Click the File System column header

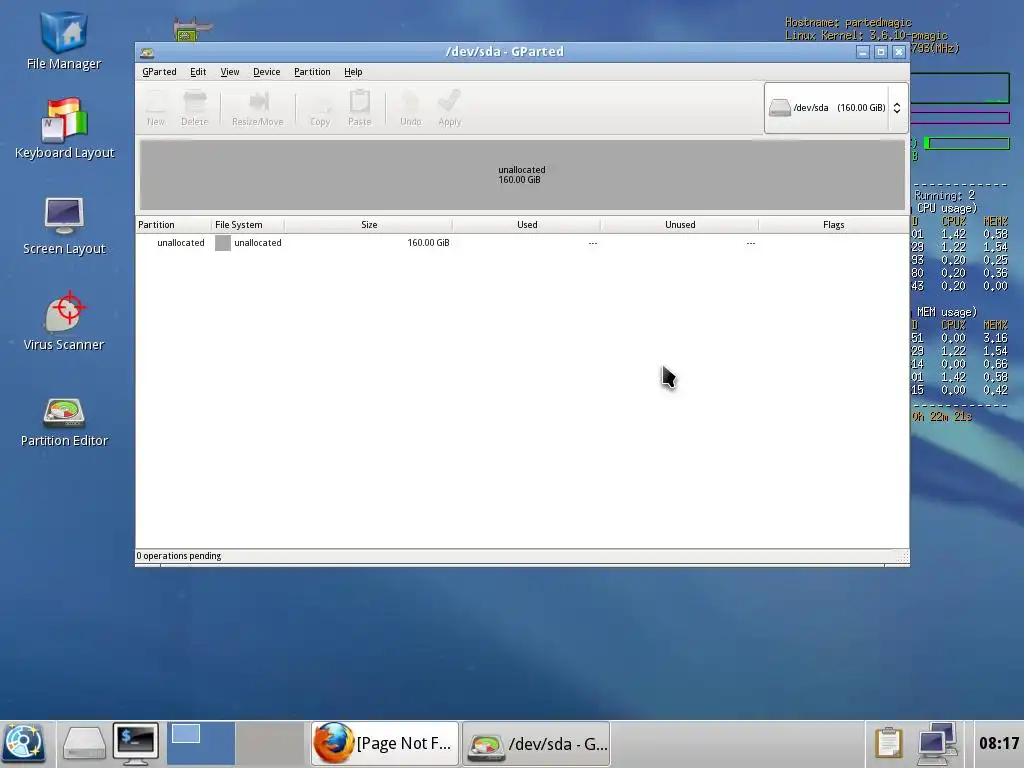pos(248,225)
